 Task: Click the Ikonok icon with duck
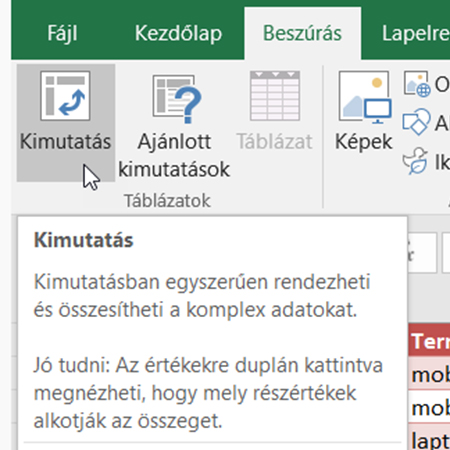[415, 161]
